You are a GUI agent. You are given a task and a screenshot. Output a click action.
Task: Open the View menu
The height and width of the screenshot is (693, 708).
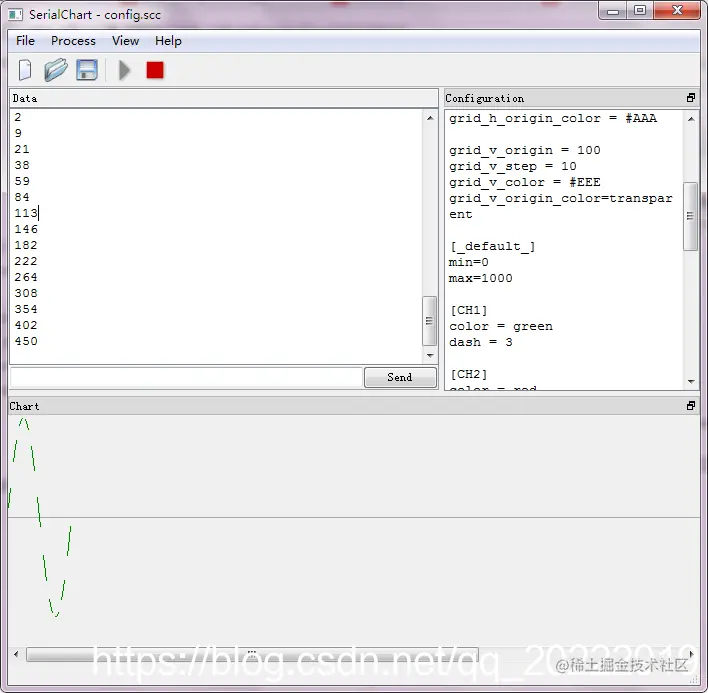click(x=126, y=41)
